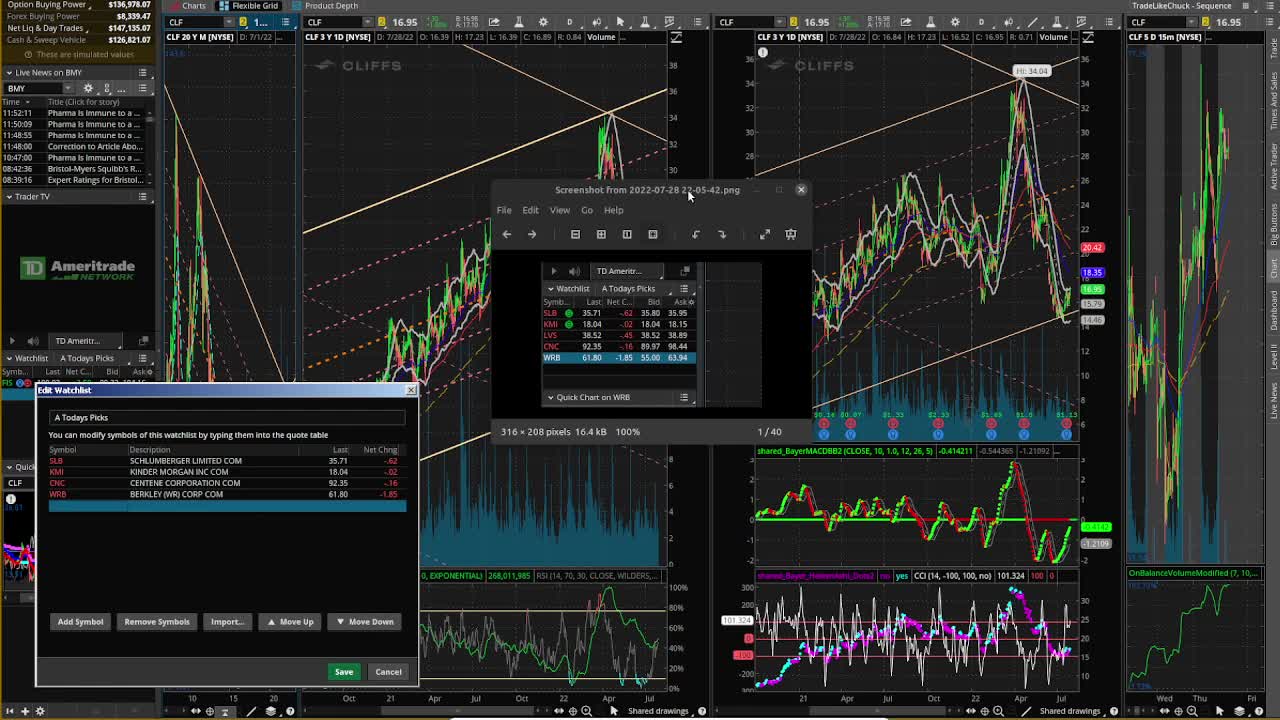Open Bristol-Myers Squibb's news headline
The image size is (1280, 720).
(94, 169)
